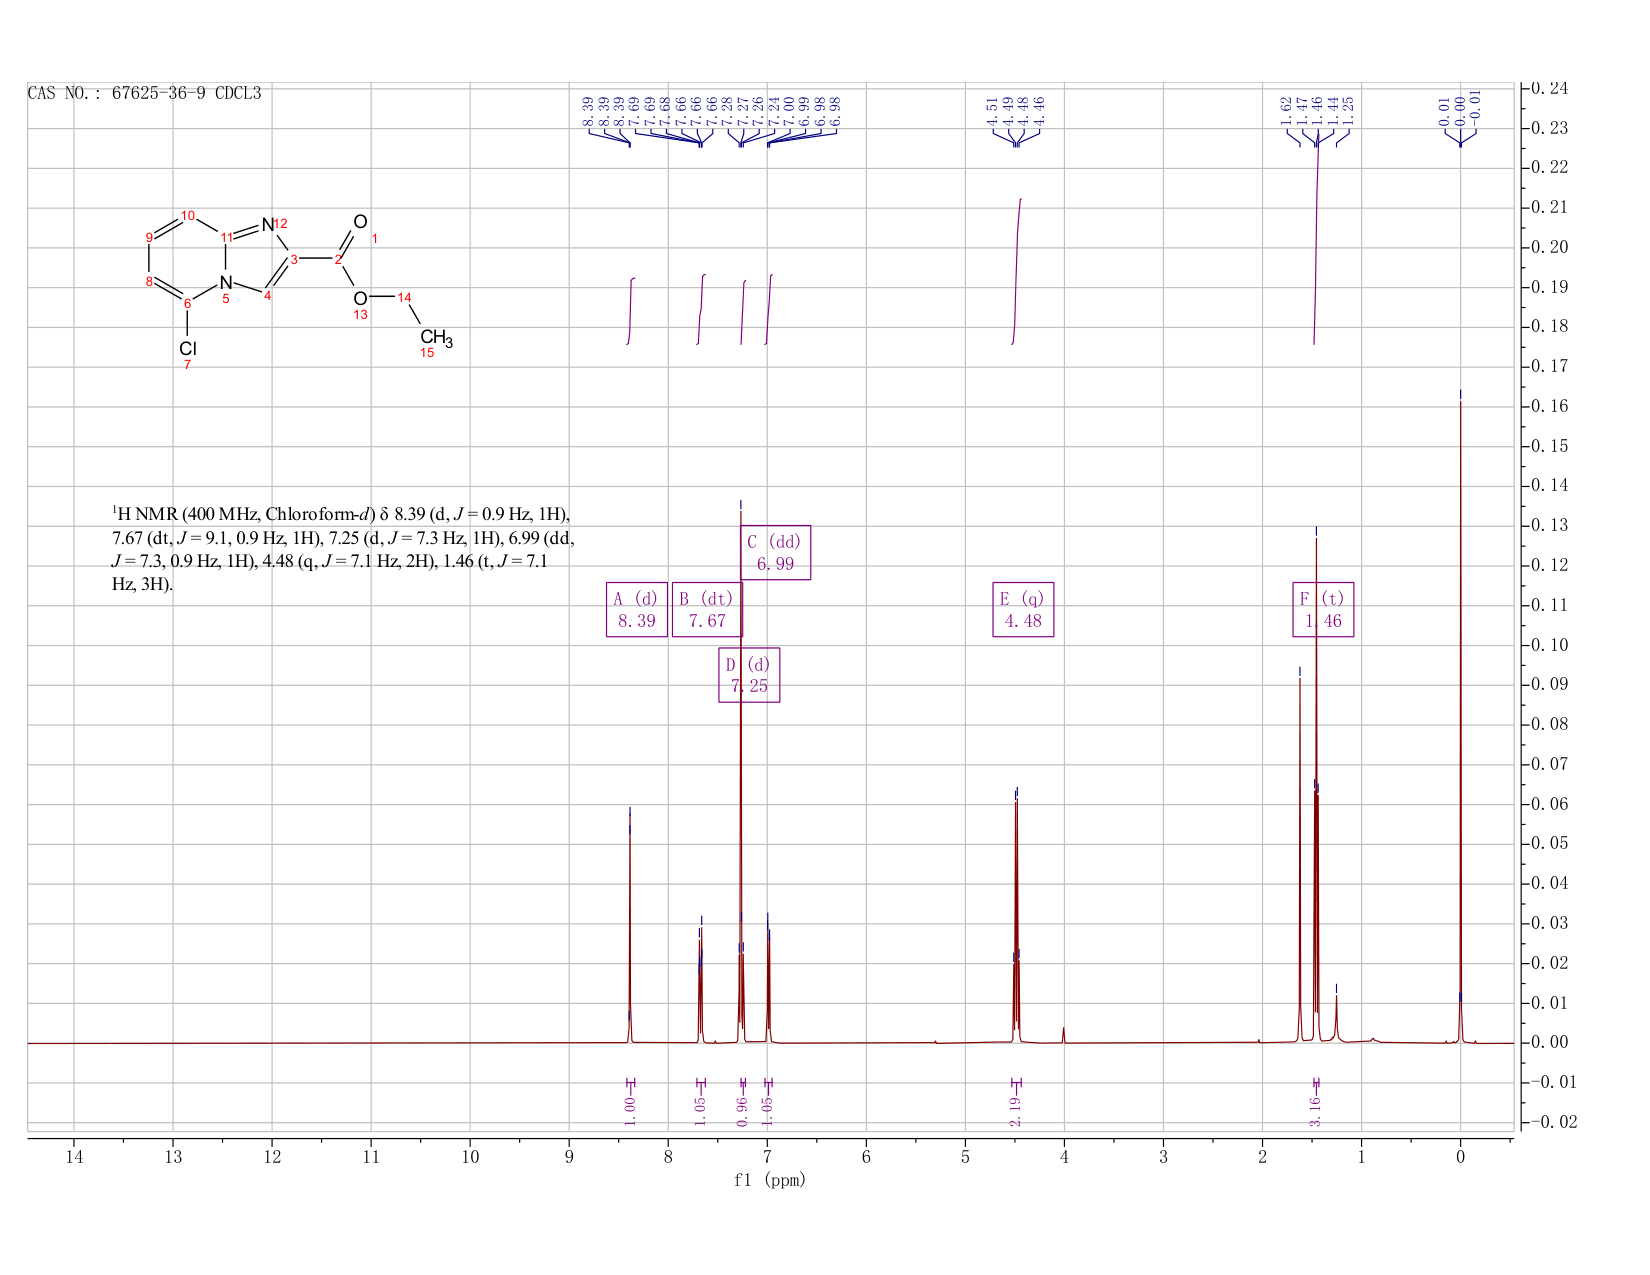Click the integral value 3.16 label
The width and height of the screenshot is (1650, 1275).
[1315, 1111]
